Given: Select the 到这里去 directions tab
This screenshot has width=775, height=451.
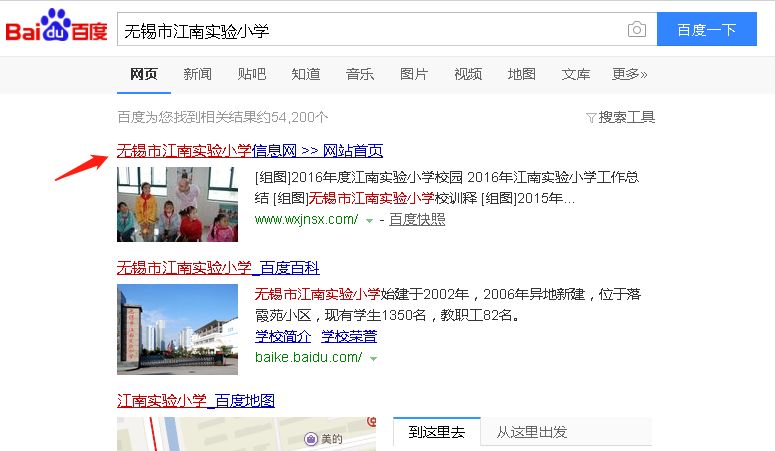Looking at the screenshot, I should [x=437, y=432].
